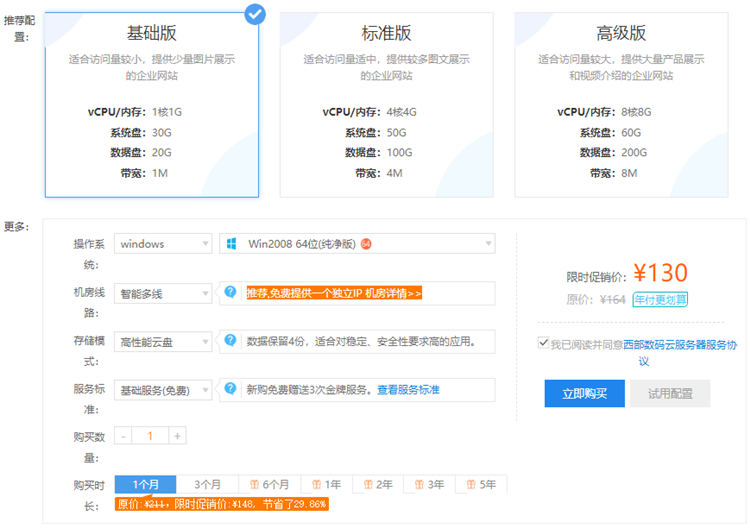
Task: Click the help icon beside 服务标准 dropdown
Action: [x=230, y=389]
